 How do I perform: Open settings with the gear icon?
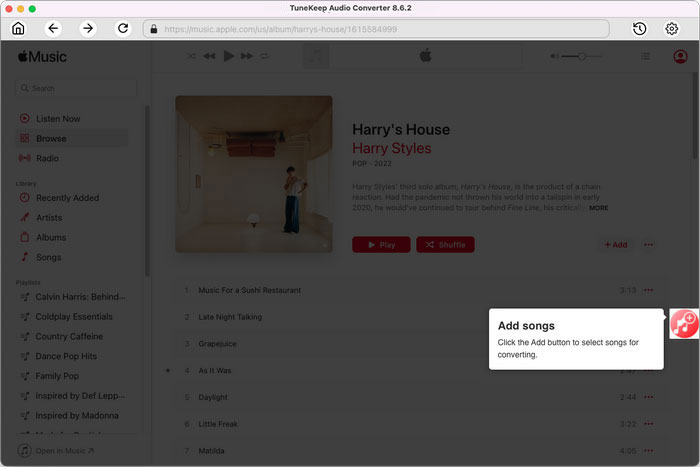[x=671, y=29]
